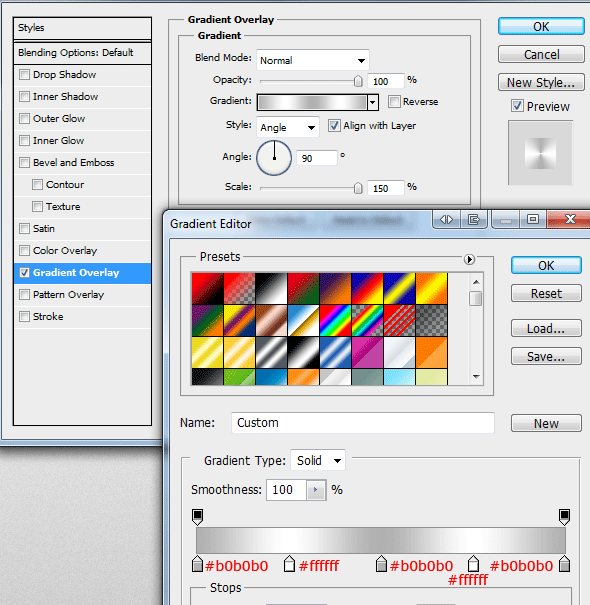Click the Angle dial control
The image size is (590, 605).
(x=274, y=158)
